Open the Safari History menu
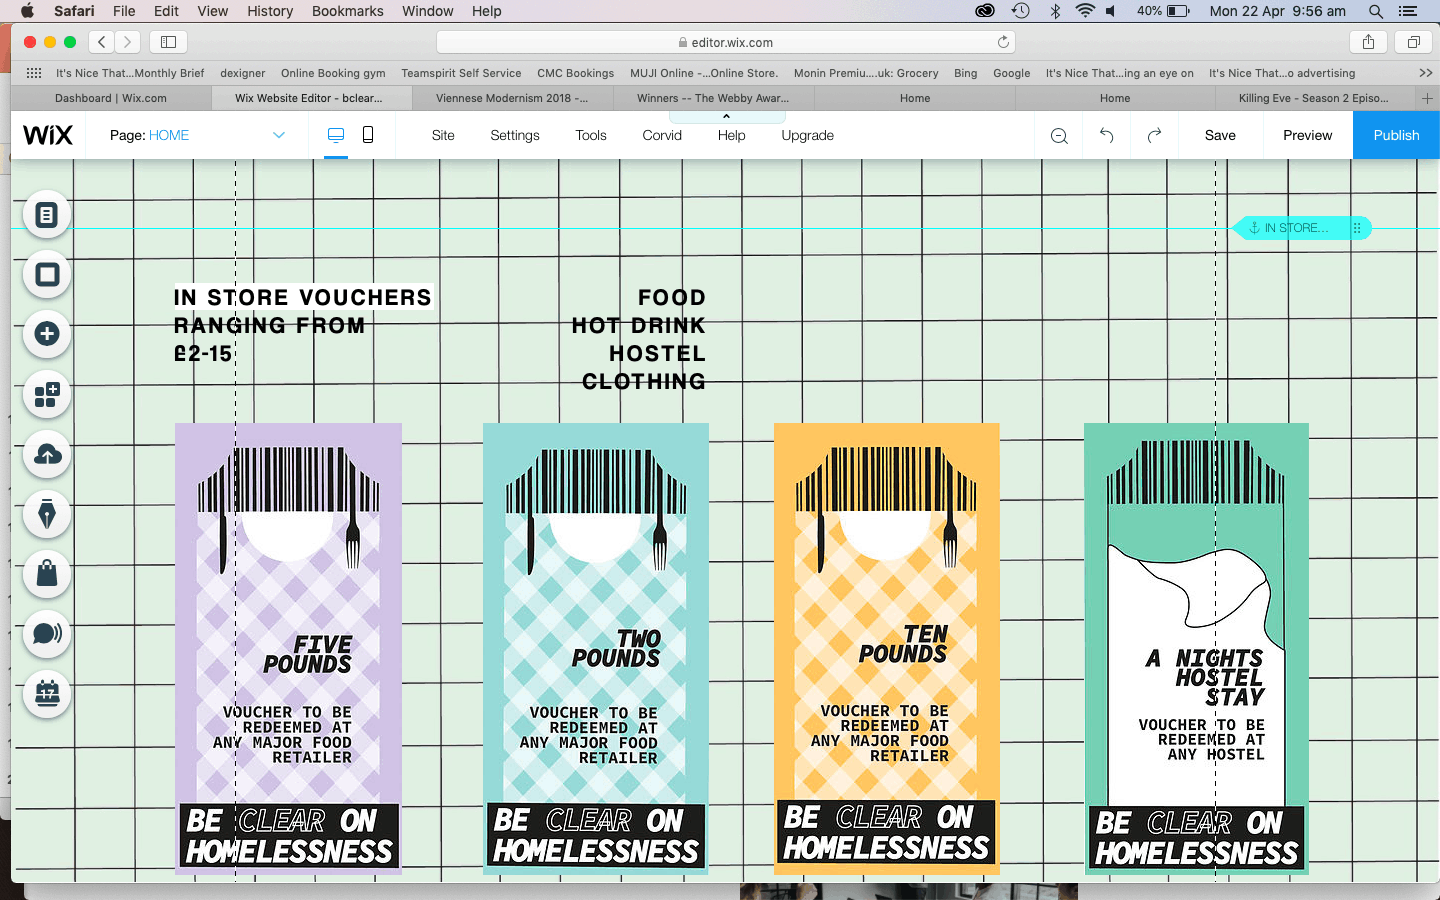The height and width of the screenshot is (900, 1440). click(270, 11)
